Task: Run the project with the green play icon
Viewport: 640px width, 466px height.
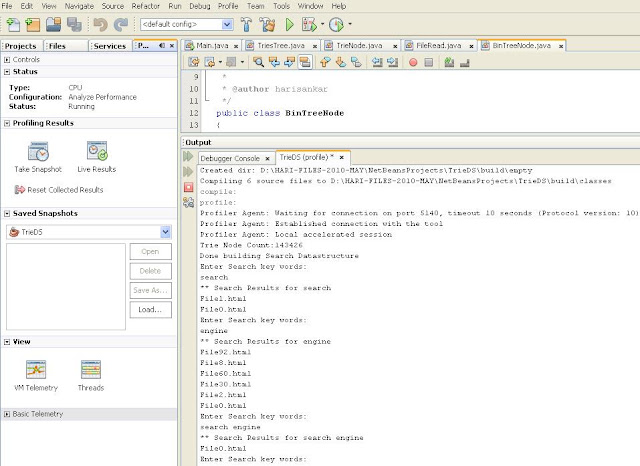Action: click(x=289, y=25)
